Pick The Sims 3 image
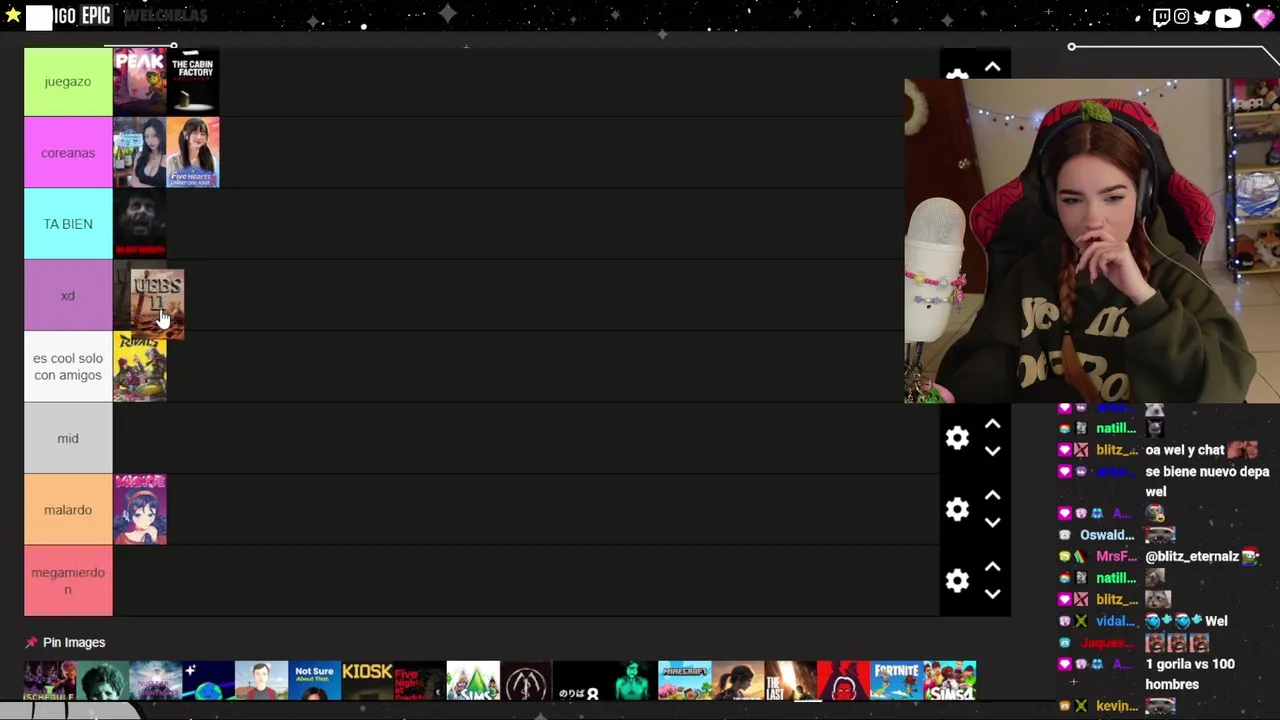 coord(472,681)
